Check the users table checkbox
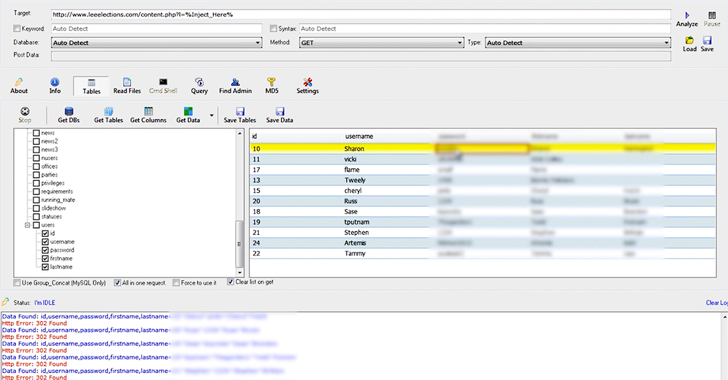 36,225
